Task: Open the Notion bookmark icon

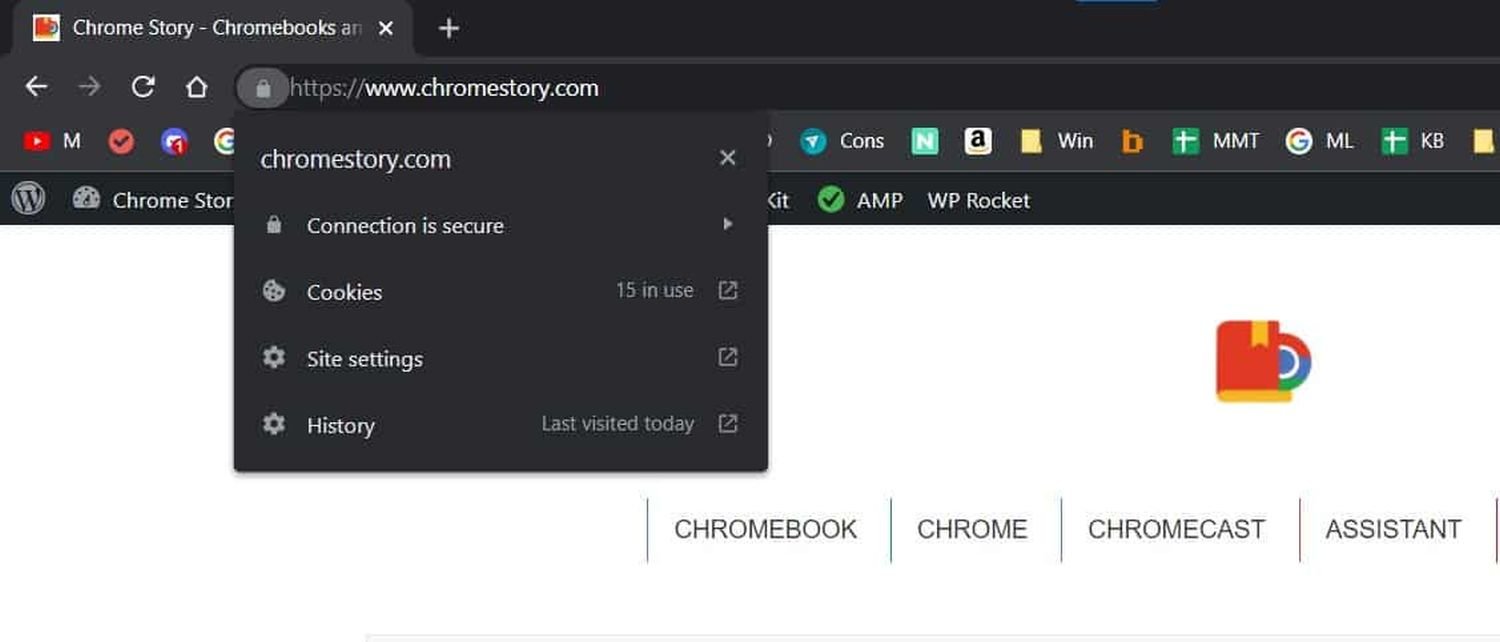Action: (925, 141)
